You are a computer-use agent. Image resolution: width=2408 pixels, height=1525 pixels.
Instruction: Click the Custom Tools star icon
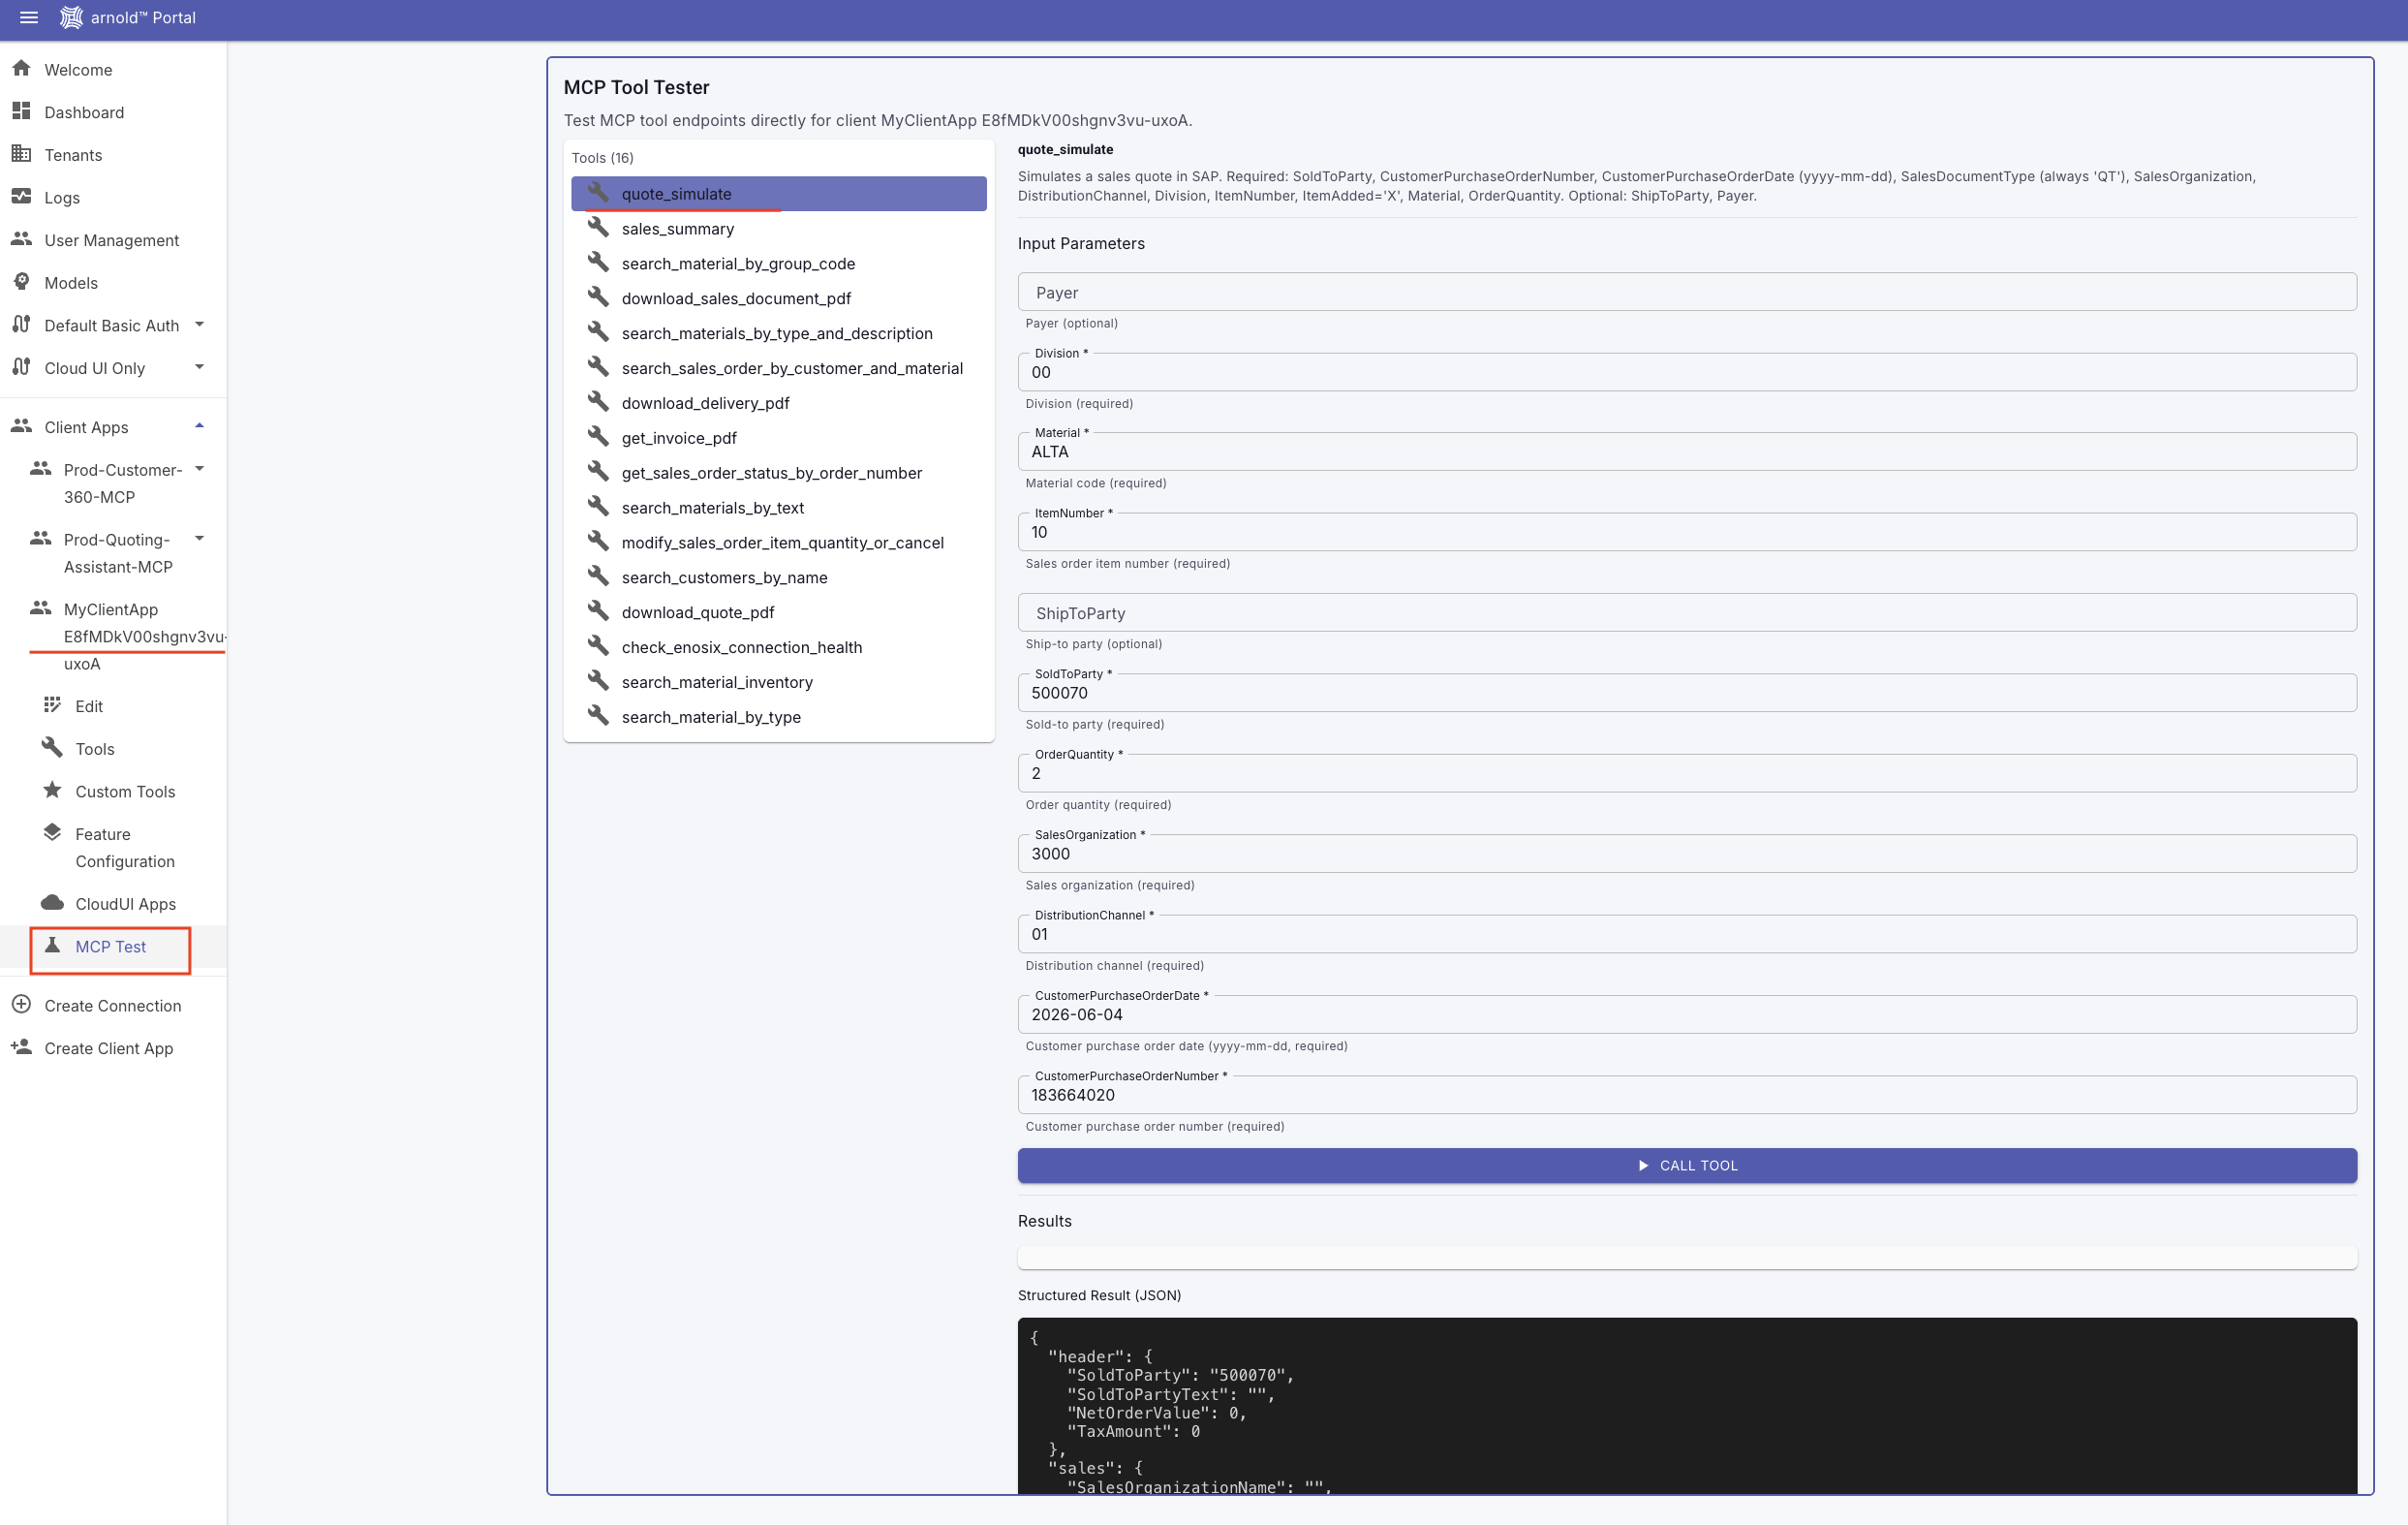pyautogui.click(x=52, y=790)
